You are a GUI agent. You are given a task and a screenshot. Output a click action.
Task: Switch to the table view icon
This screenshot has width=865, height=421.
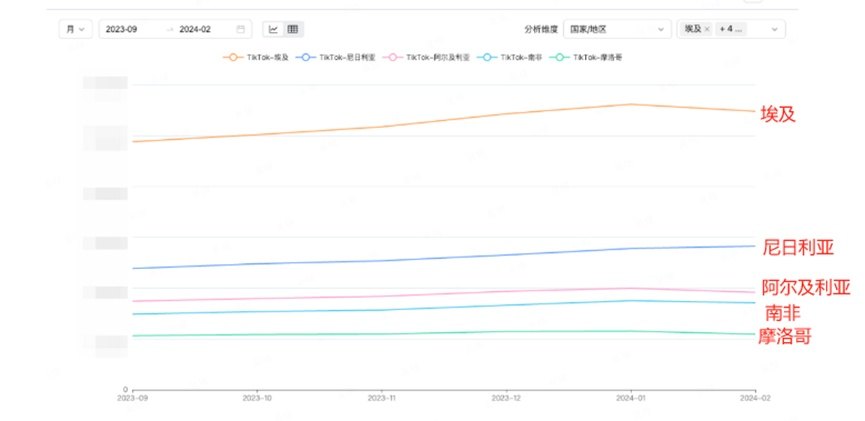pos(293,29)
